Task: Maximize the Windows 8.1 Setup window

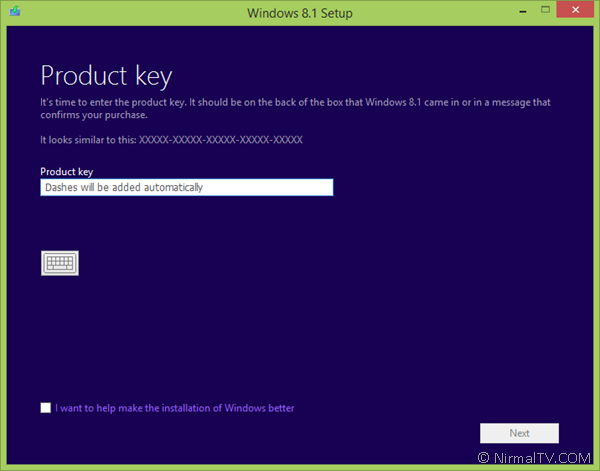Action: pos(545,10)
